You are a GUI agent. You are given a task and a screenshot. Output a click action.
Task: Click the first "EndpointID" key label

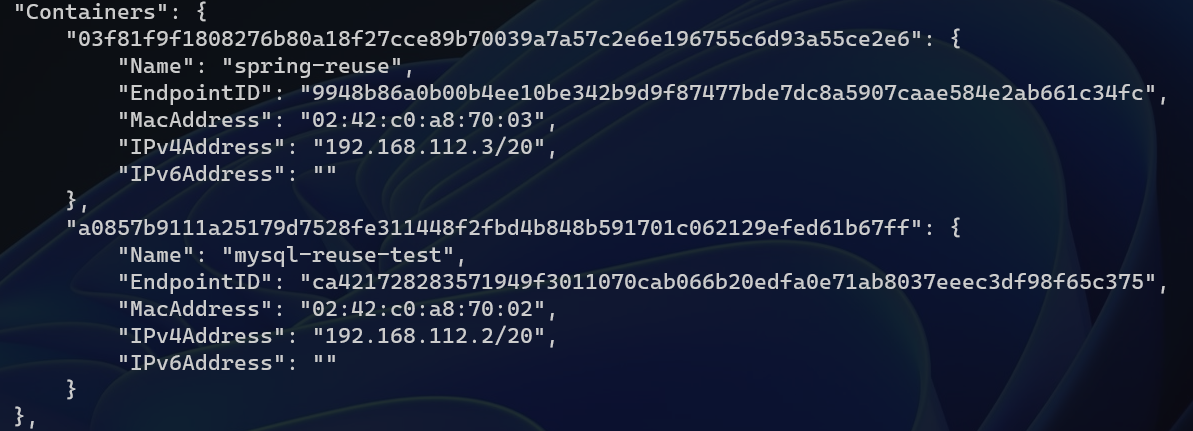(196, 93)
